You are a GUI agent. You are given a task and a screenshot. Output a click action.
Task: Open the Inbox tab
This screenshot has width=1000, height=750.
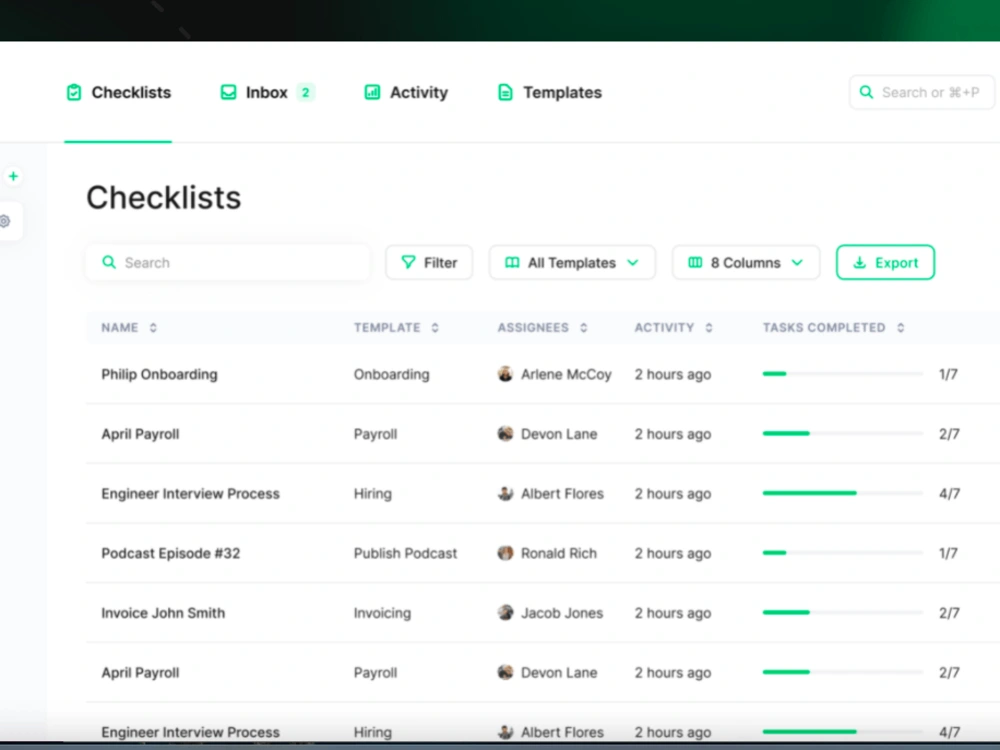(267, 92)
